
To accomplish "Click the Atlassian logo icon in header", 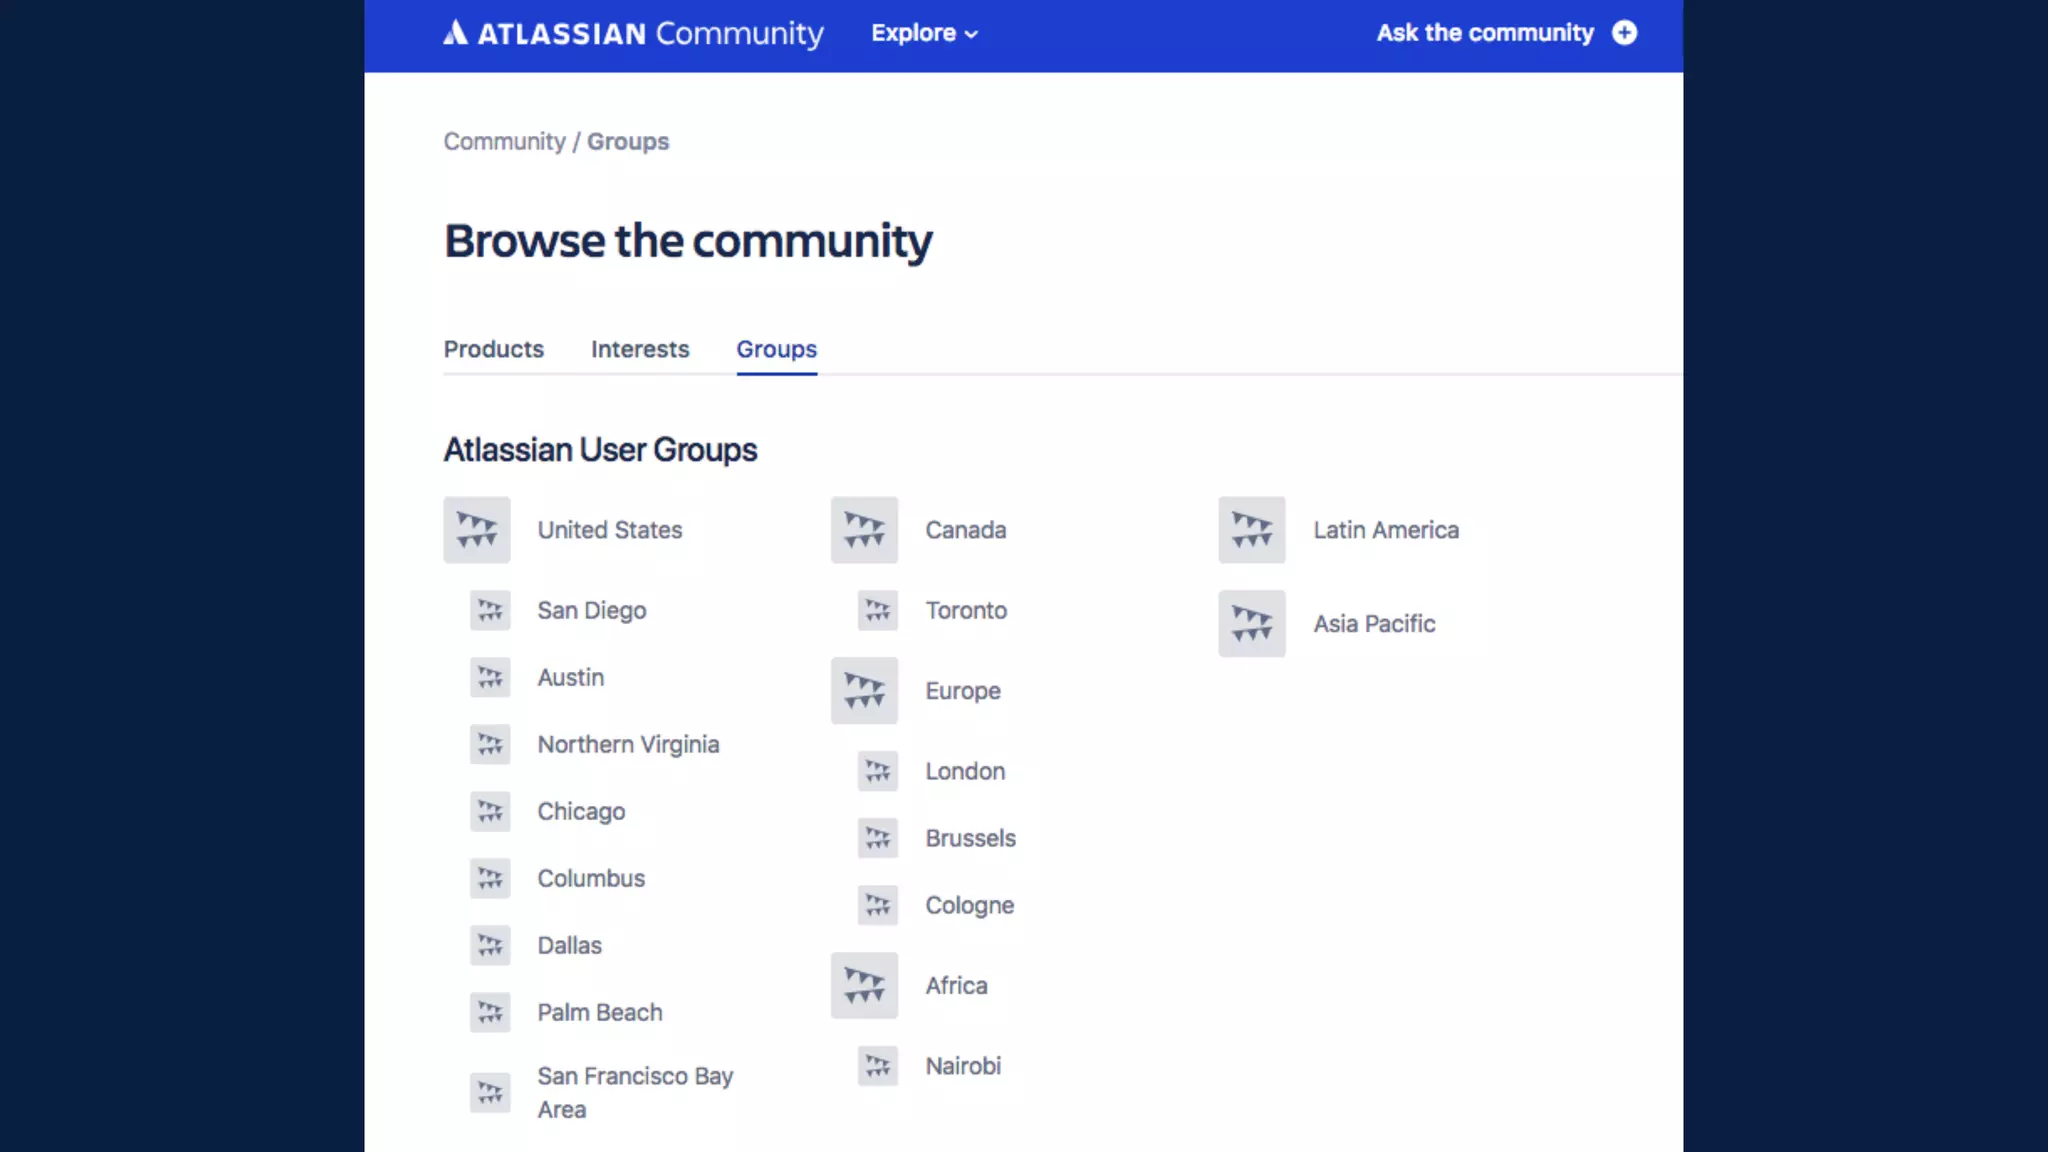I will click(455, 33).
